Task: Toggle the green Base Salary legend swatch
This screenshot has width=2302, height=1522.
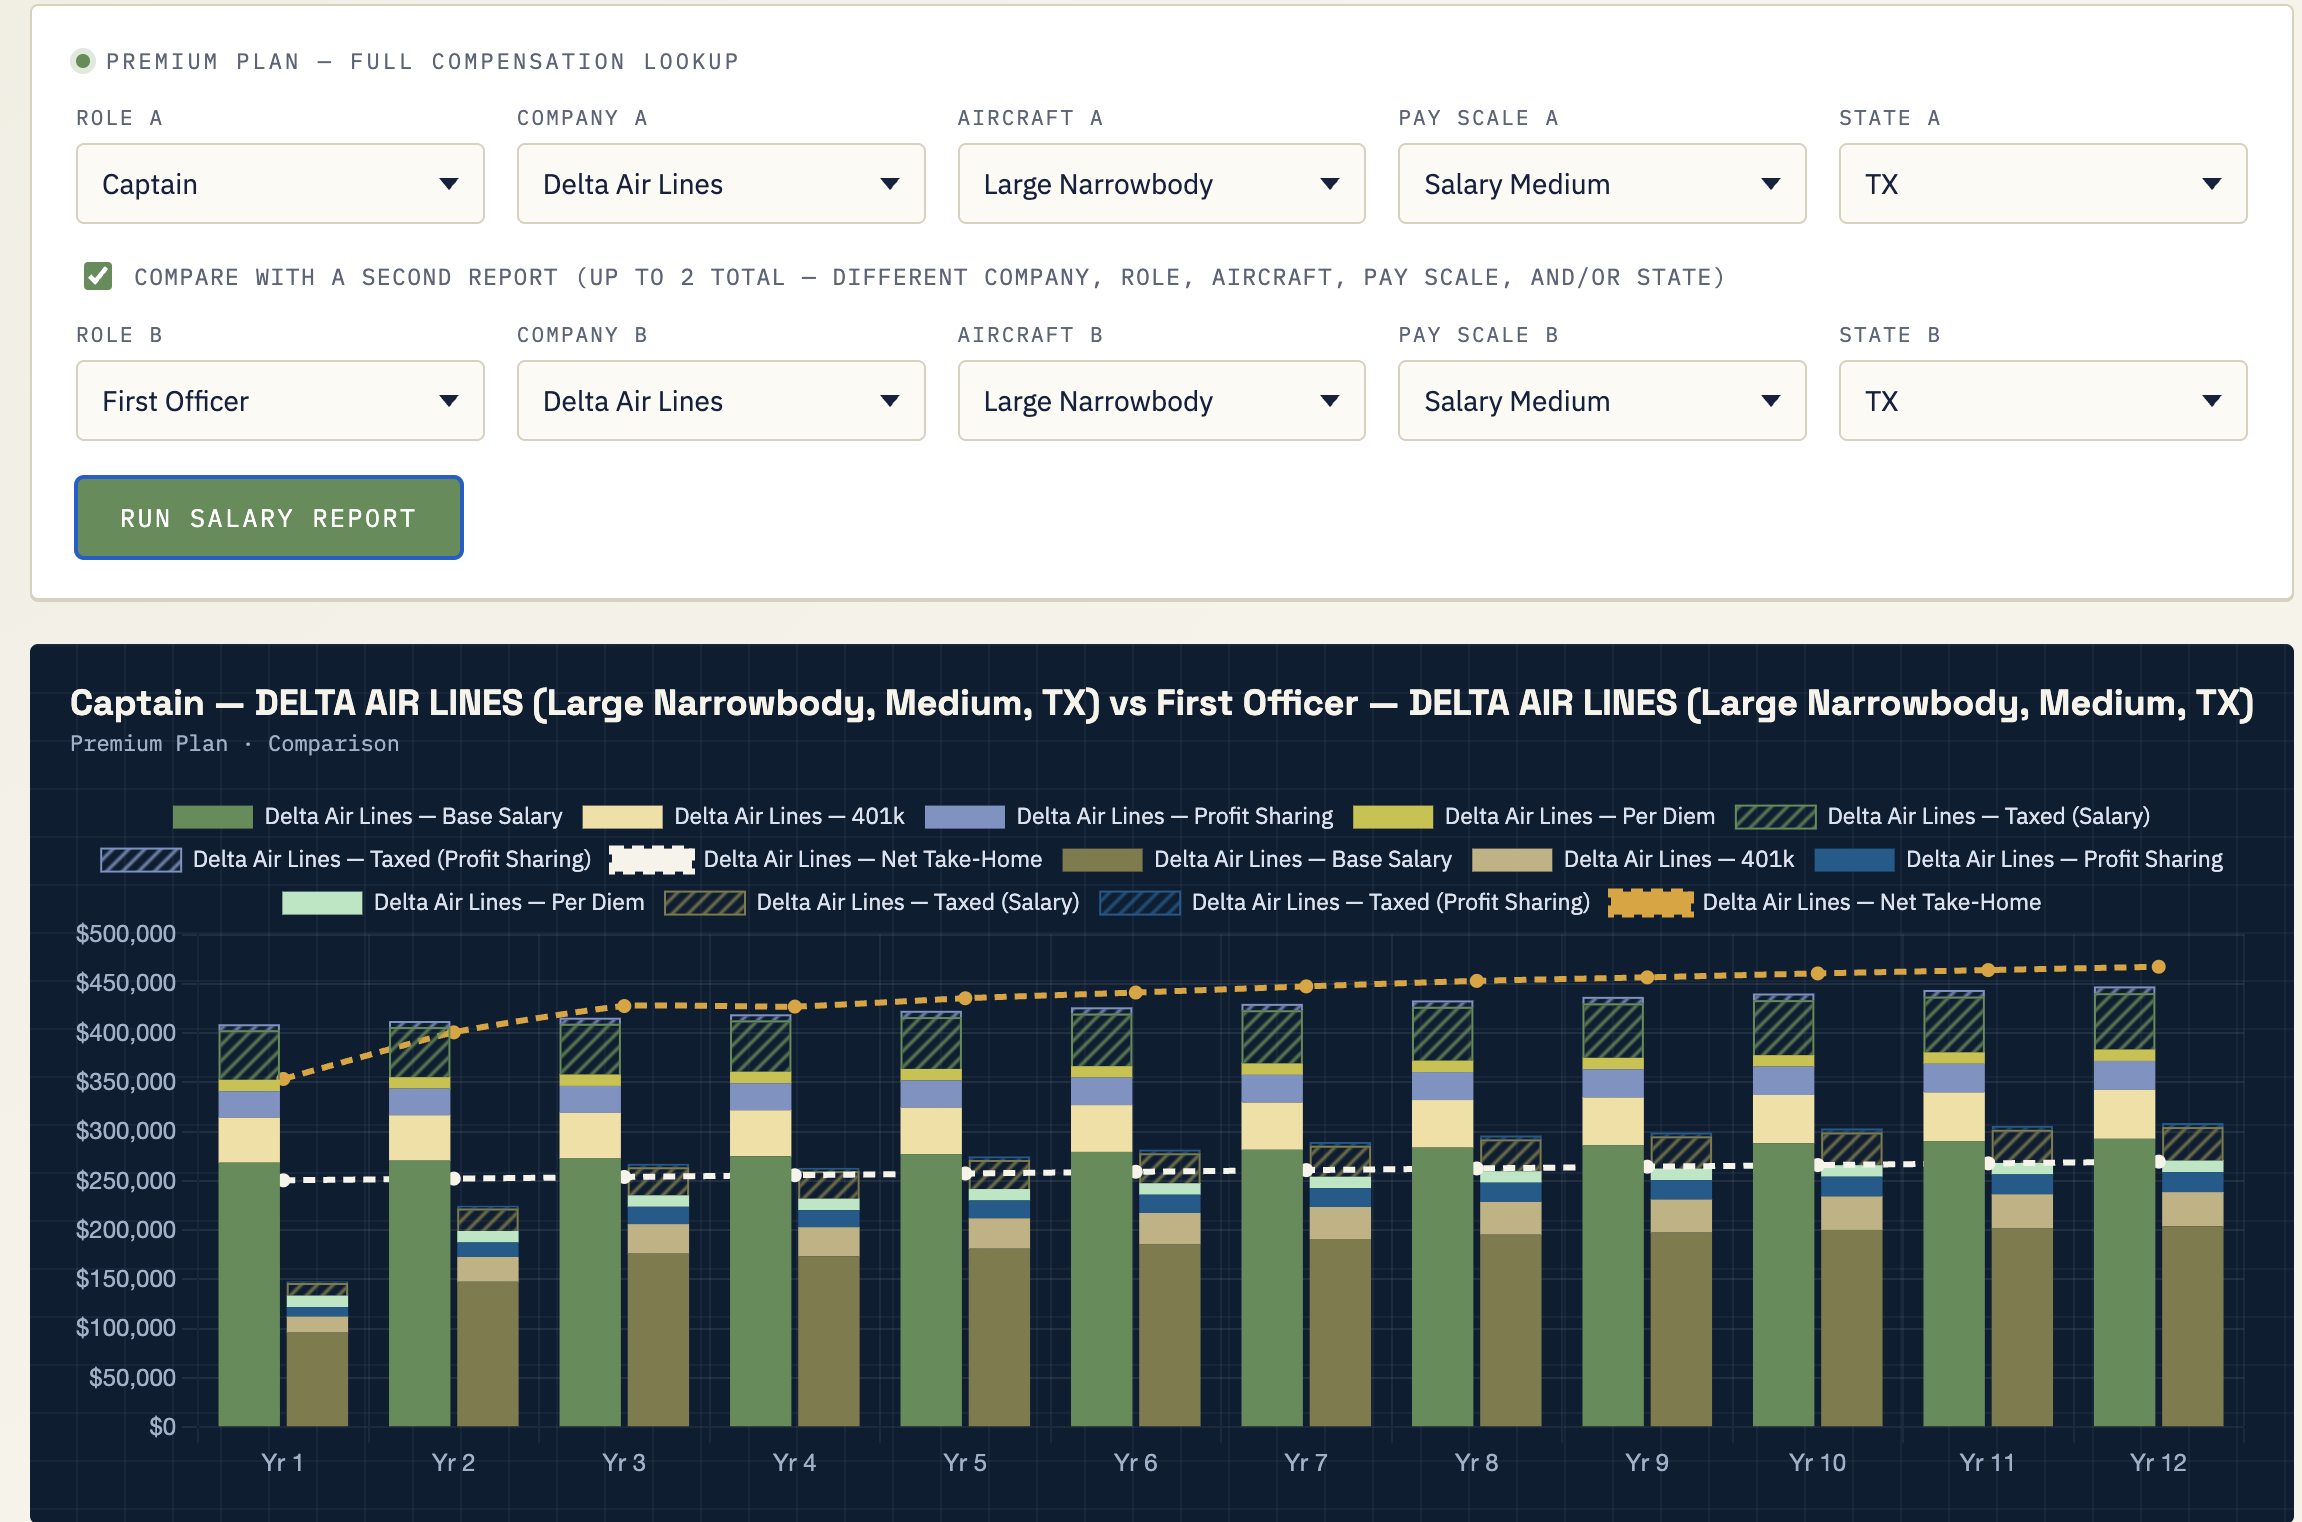Action: pyautogui.click(x=212, y=817)
